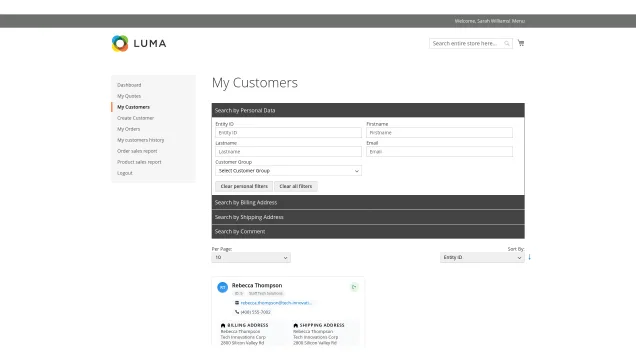Click the My Customers page heading
Image resolution: width=640 pixels, height=360 pixels.
pyautogui.click(x=255, y=83)
